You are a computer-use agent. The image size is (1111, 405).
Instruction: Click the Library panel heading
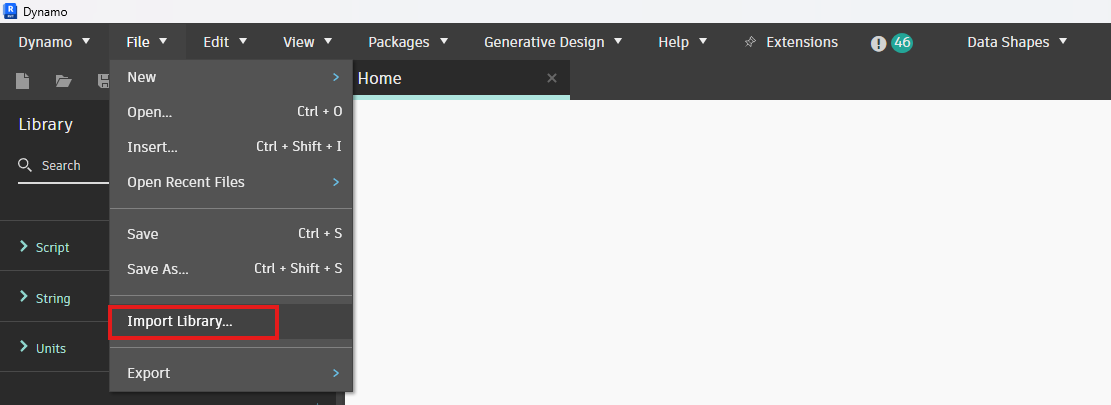[45, 125]
